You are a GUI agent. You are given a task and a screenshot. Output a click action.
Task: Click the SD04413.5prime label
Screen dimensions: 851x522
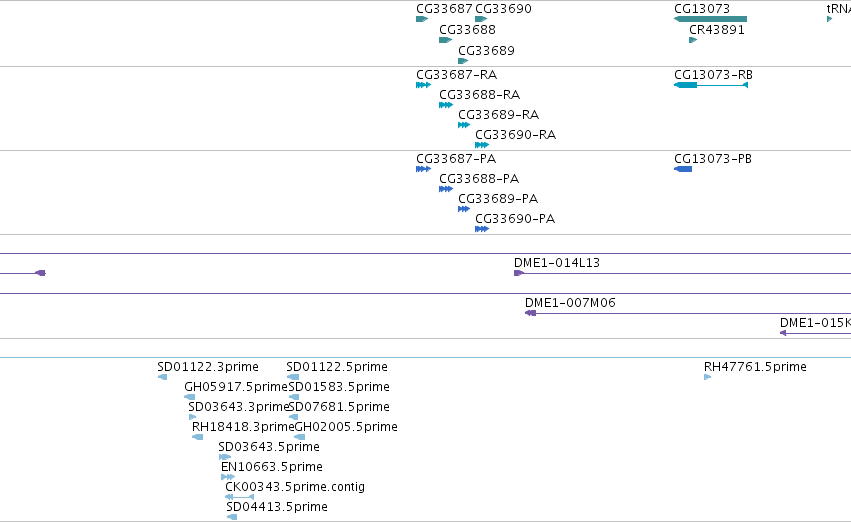click(277, 507)
